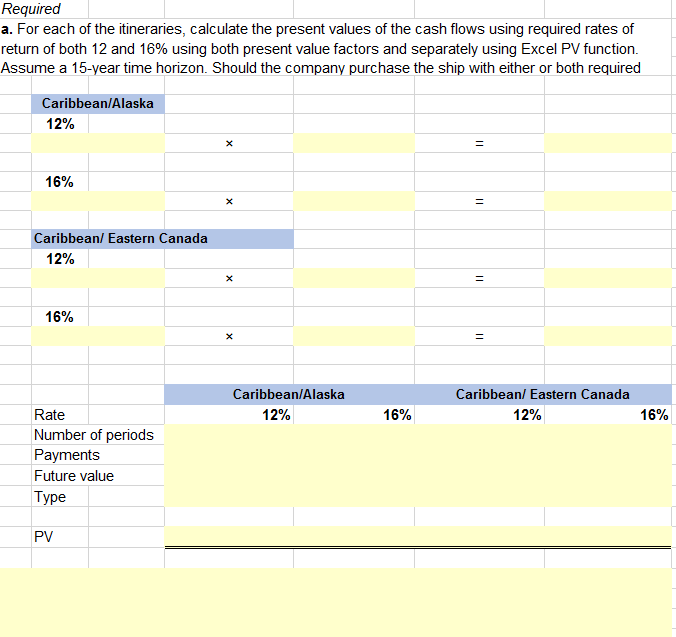Select Rate row '12%' under Caribbean/ Eastern Canada column
Image resolution: width=676 pixels, height=637 pixels.
click(x=527, y=415)
